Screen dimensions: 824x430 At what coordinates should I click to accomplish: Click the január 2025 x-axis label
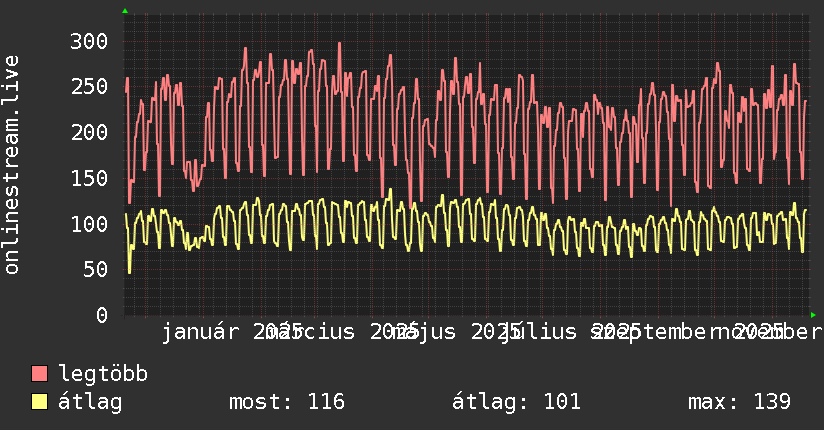coord(231,332)
